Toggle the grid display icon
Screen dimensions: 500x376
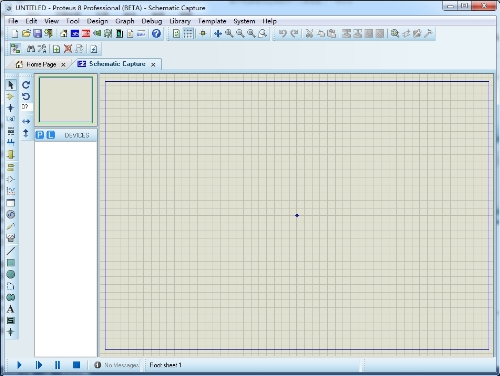188,34
